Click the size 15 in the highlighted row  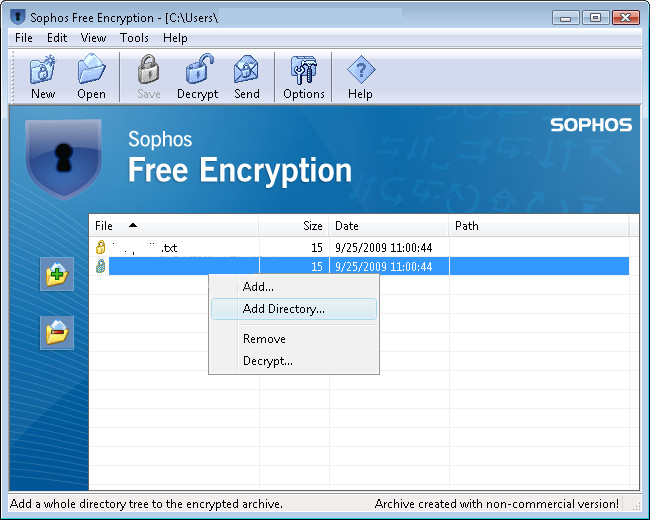click(x=317, y=266)
